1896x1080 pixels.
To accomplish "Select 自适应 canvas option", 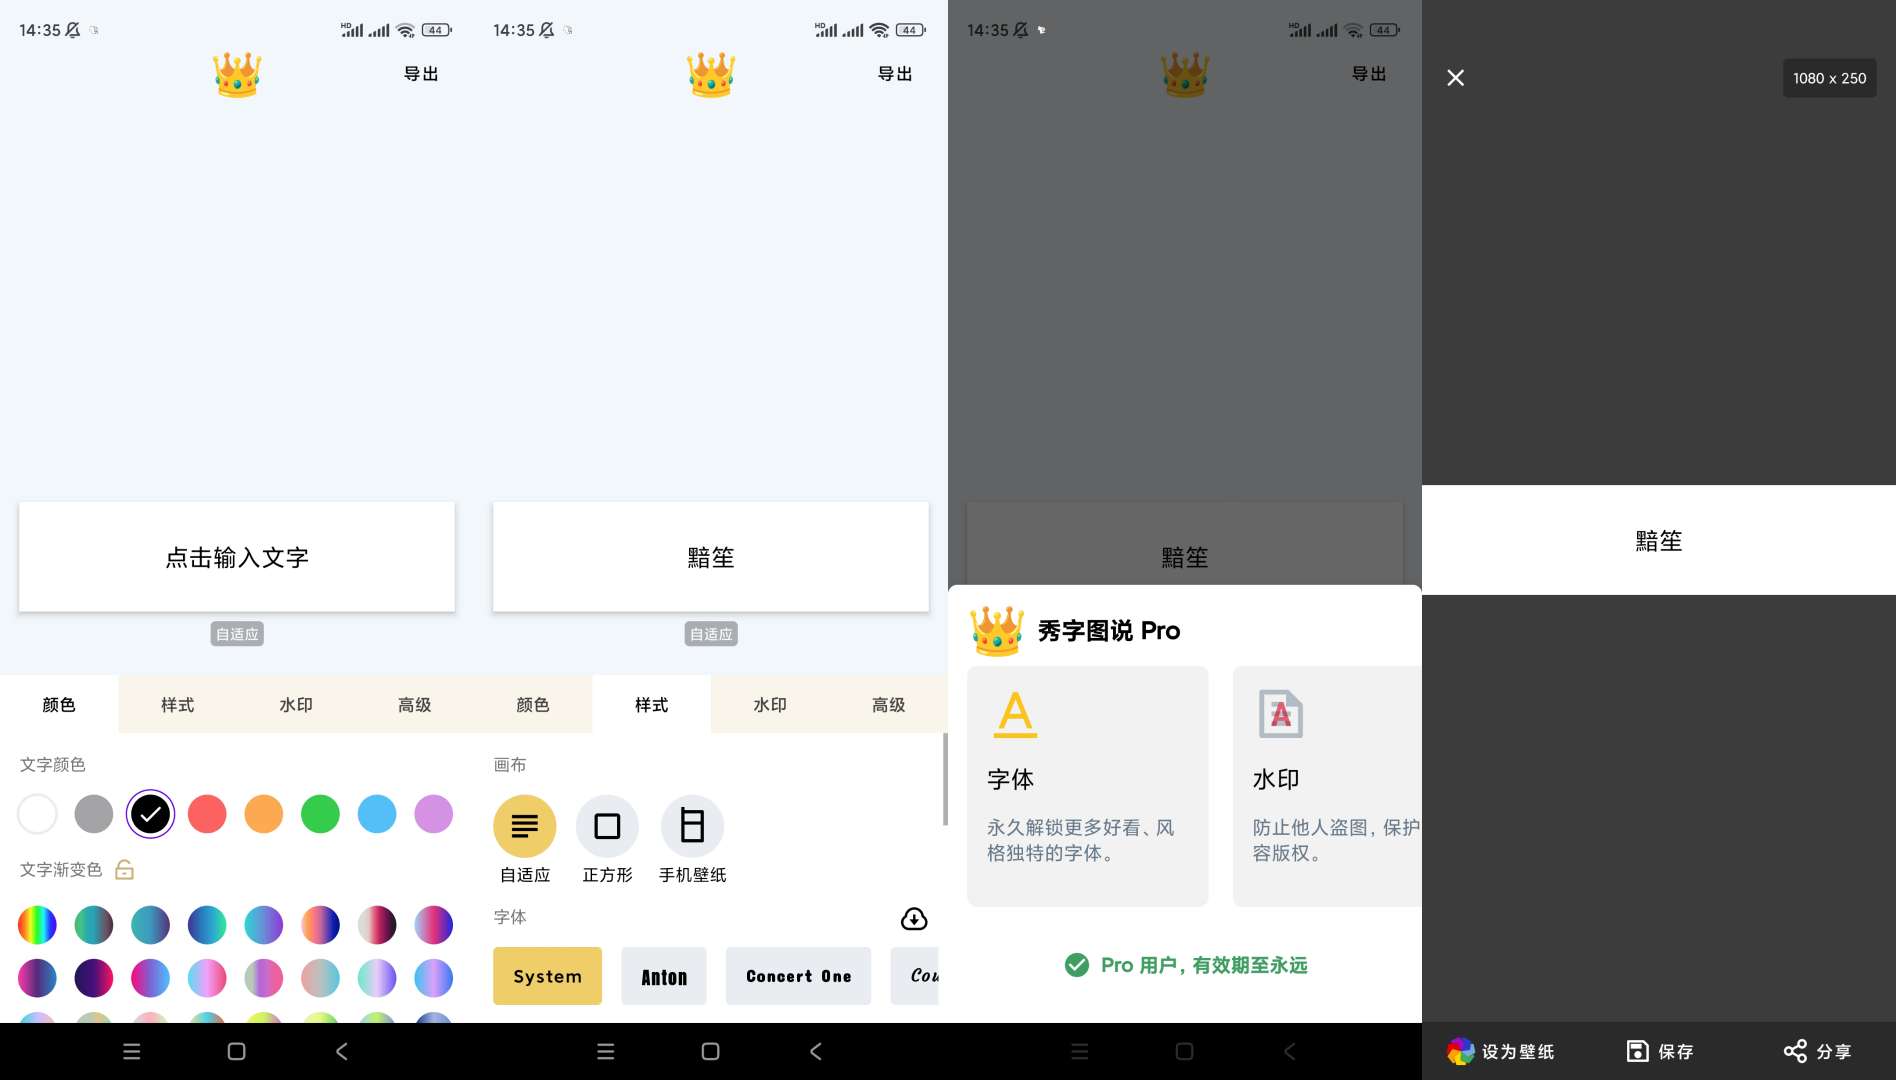I will [x=525, y=840].
